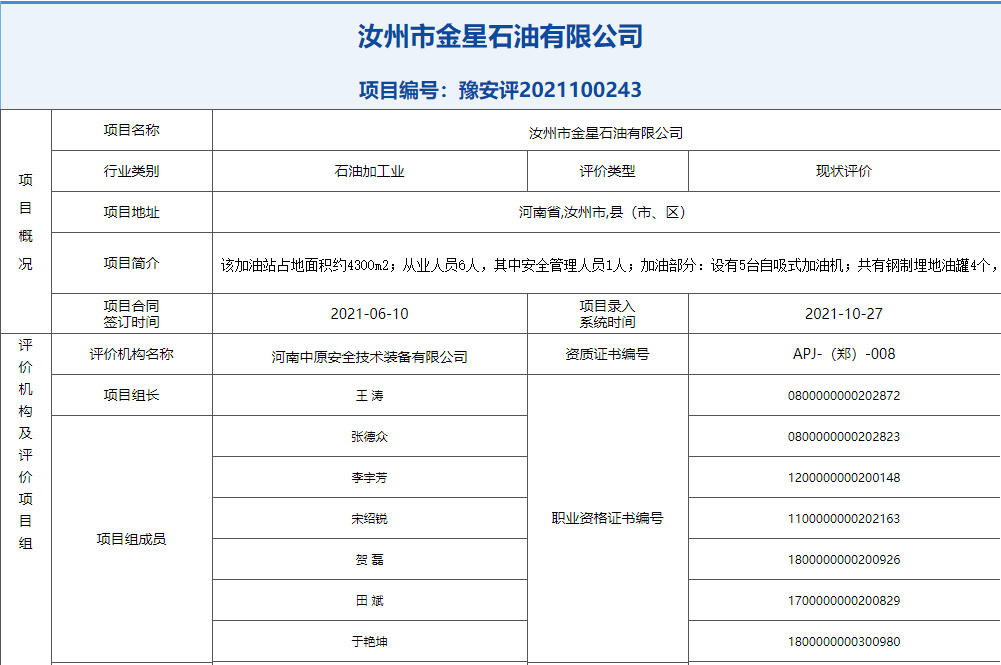Click the 行业类别 label
The image size is (1001, 665).
click(x=132, y=171)
